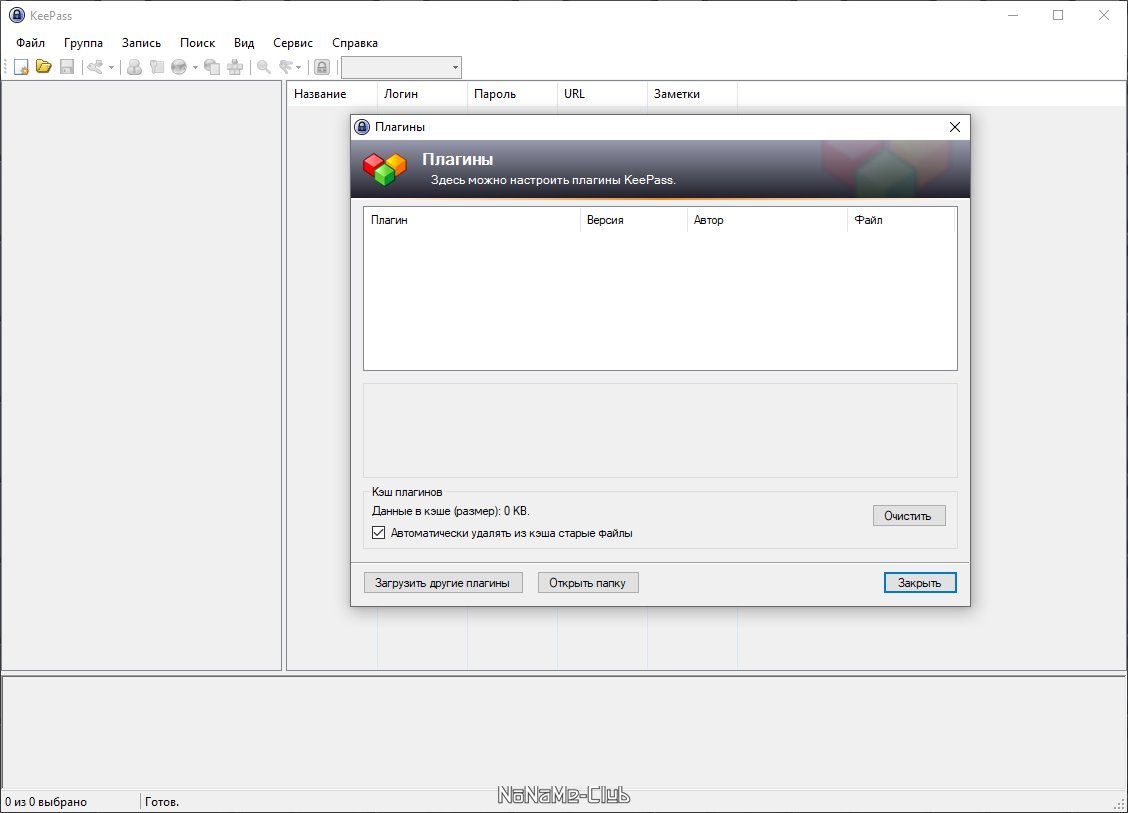Toggle automatic deletion of old cache files
Image resolution: width=1128 pixels, height=813 pixels.
click(378, 533)
